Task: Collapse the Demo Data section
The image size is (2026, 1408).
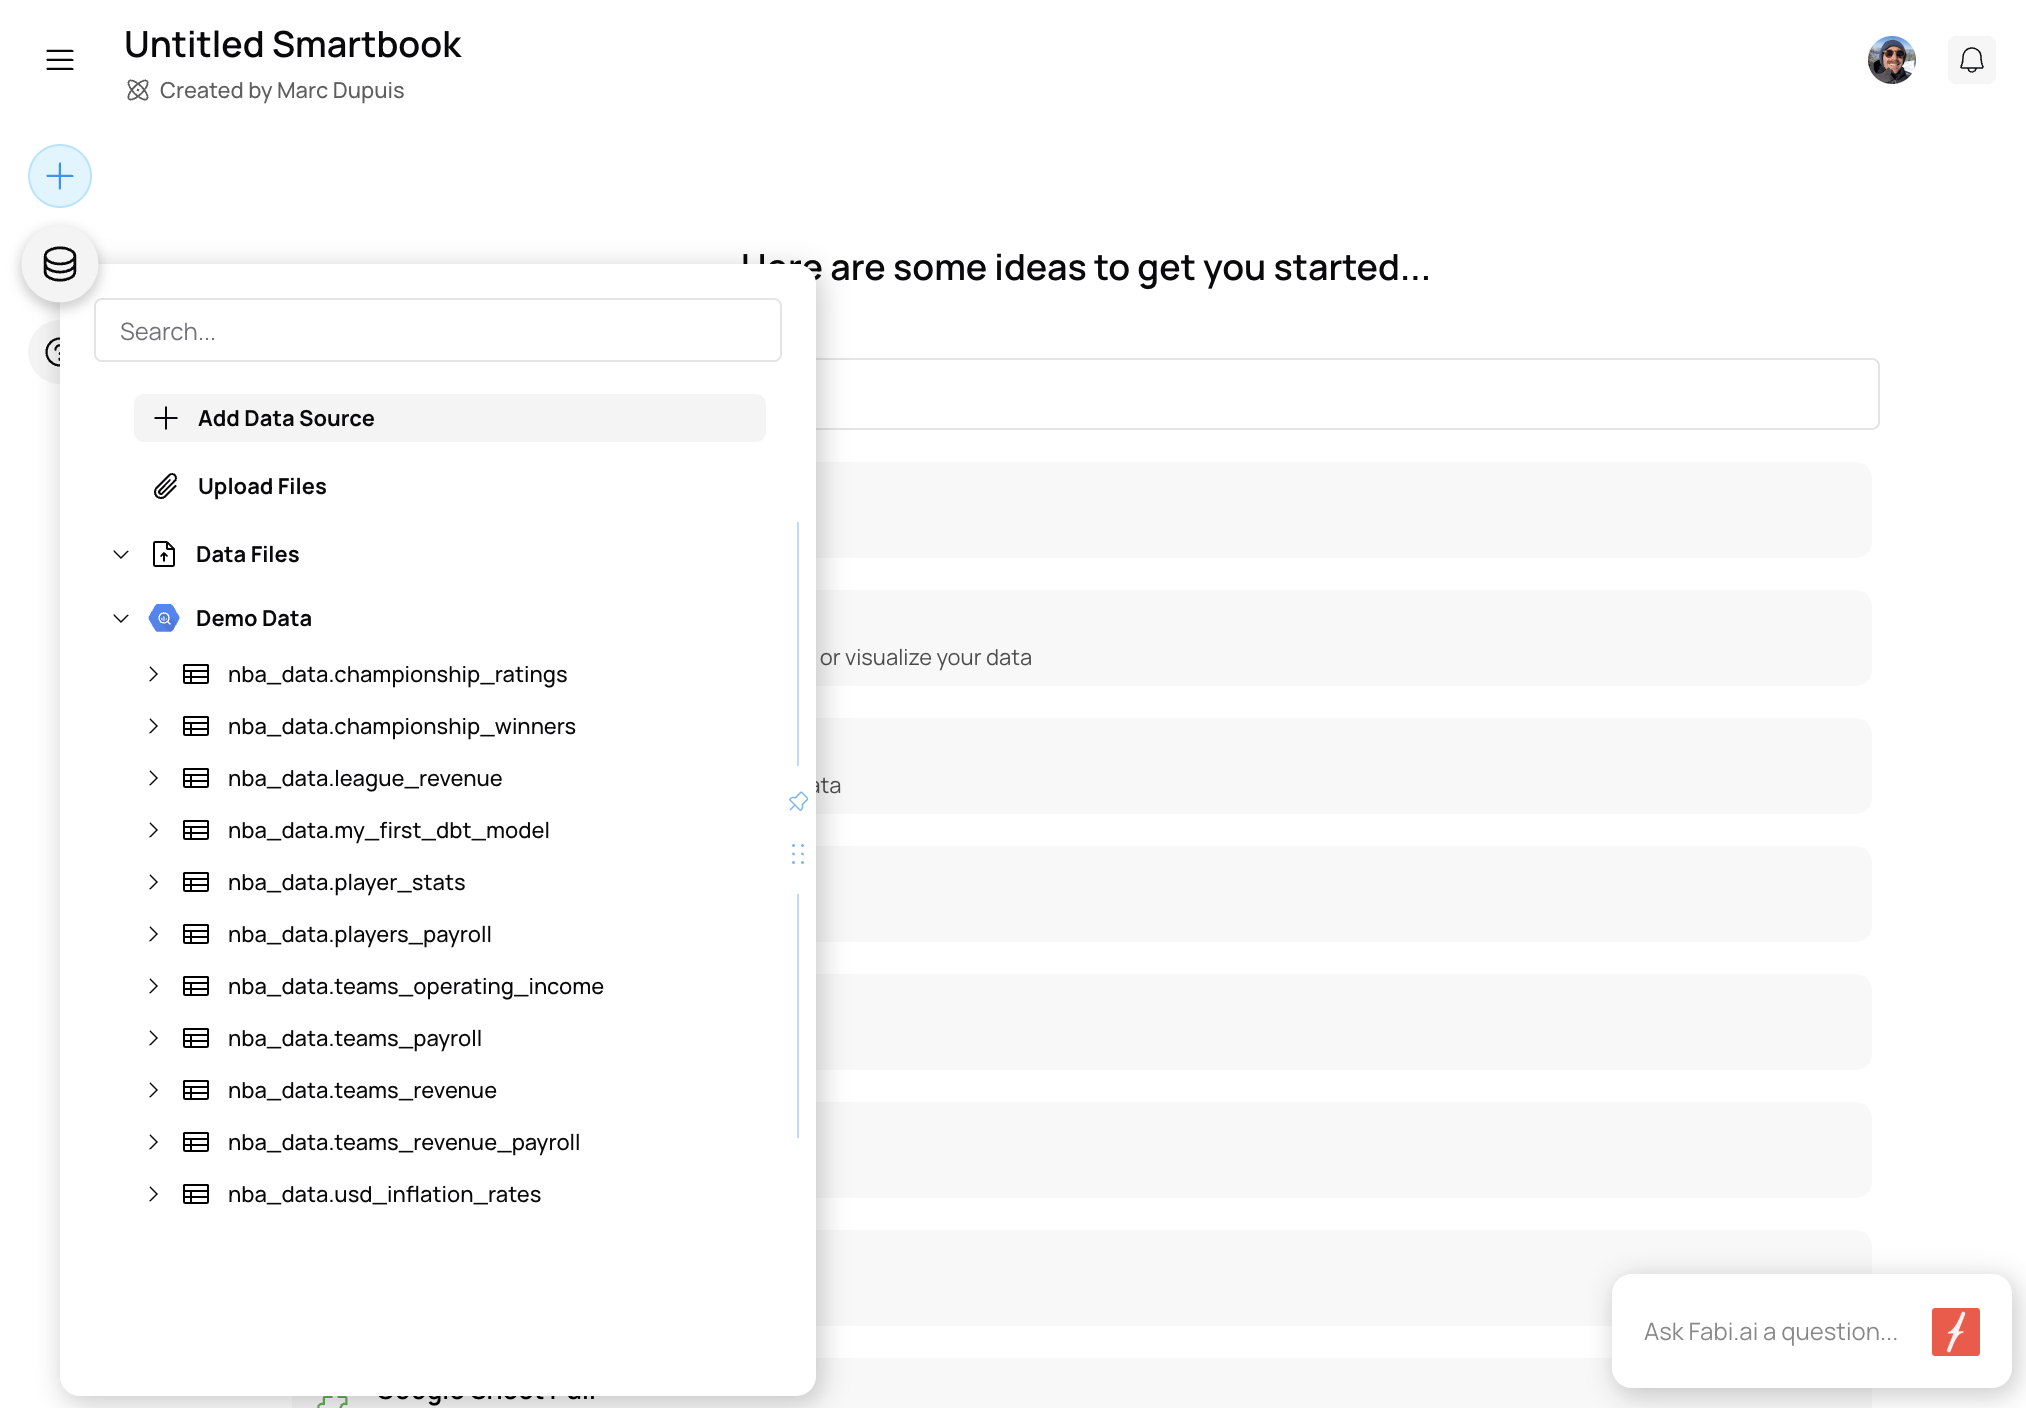Action: click(121, 618)
